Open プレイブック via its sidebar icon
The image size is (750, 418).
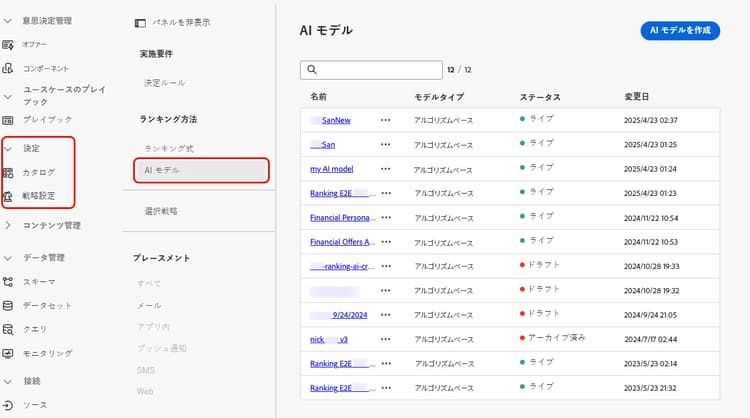(8, 119)
